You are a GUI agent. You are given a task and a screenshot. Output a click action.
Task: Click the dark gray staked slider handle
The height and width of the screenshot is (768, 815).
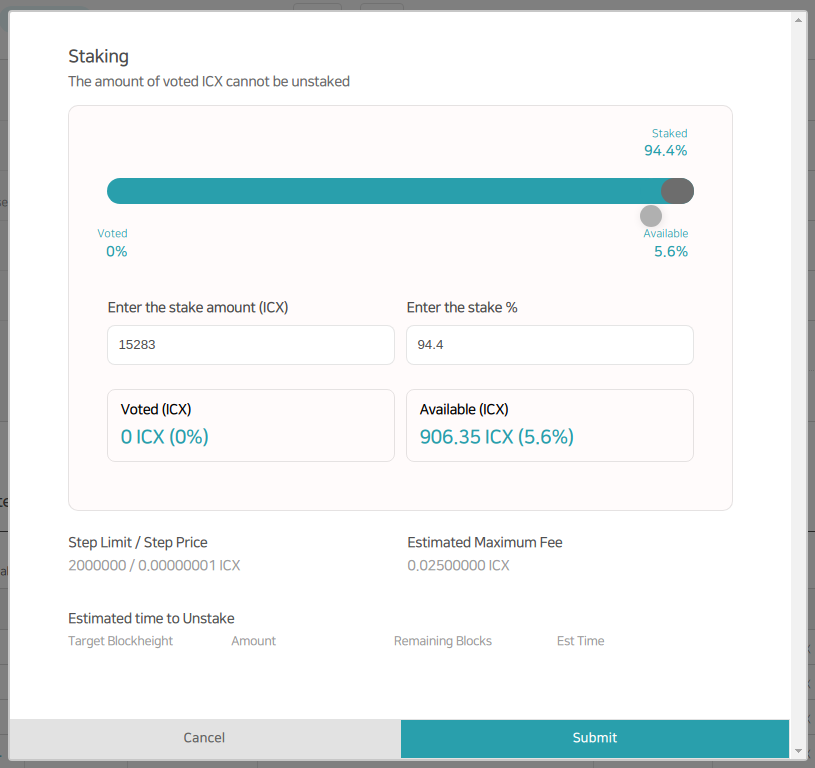(x=678, y=191)
